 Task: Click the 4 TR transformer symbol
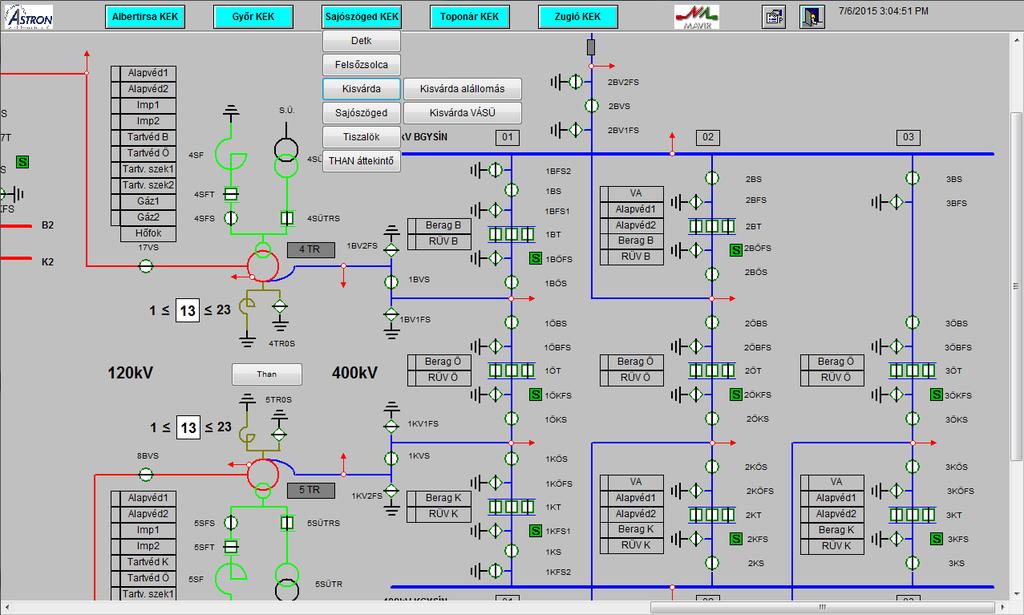tap(263, 264)
